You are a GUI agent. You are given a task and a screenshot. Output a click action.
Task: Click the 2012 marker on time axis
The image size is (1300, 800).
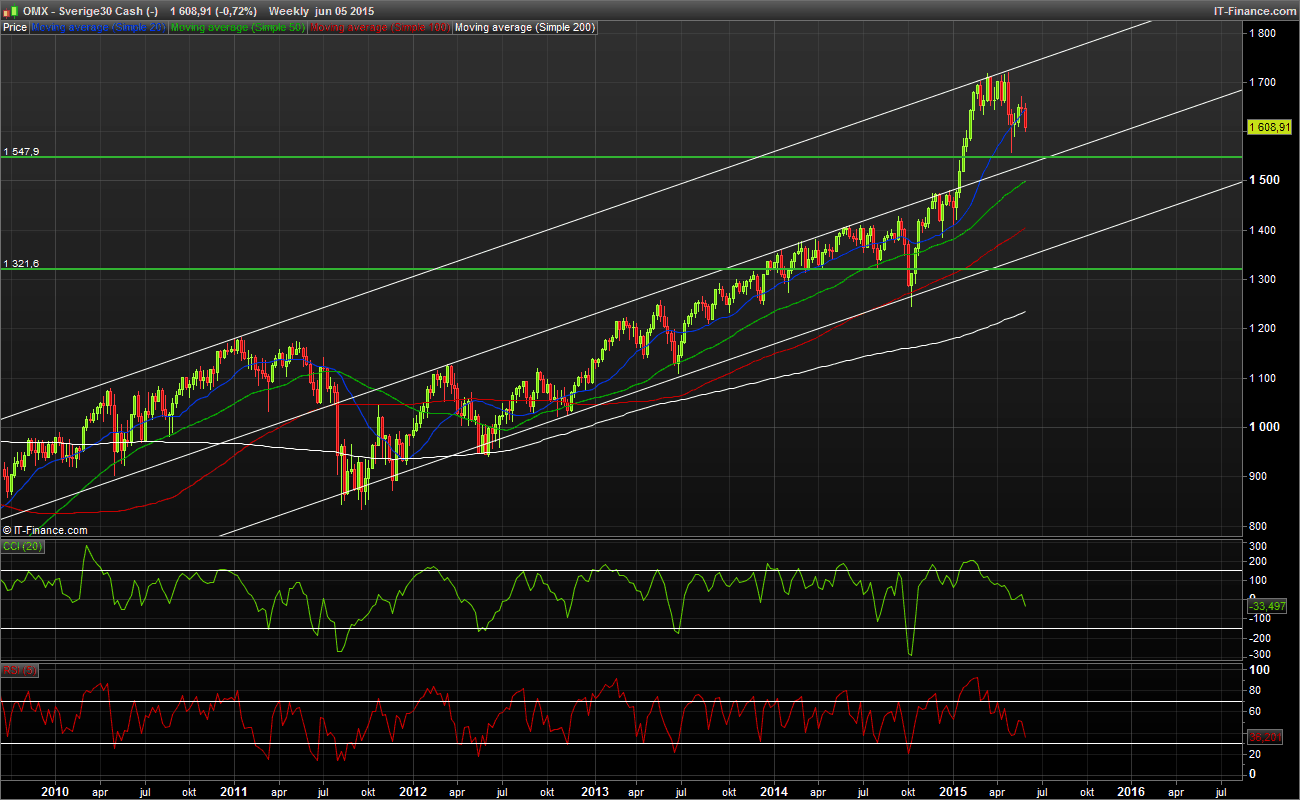coord(413,790)
